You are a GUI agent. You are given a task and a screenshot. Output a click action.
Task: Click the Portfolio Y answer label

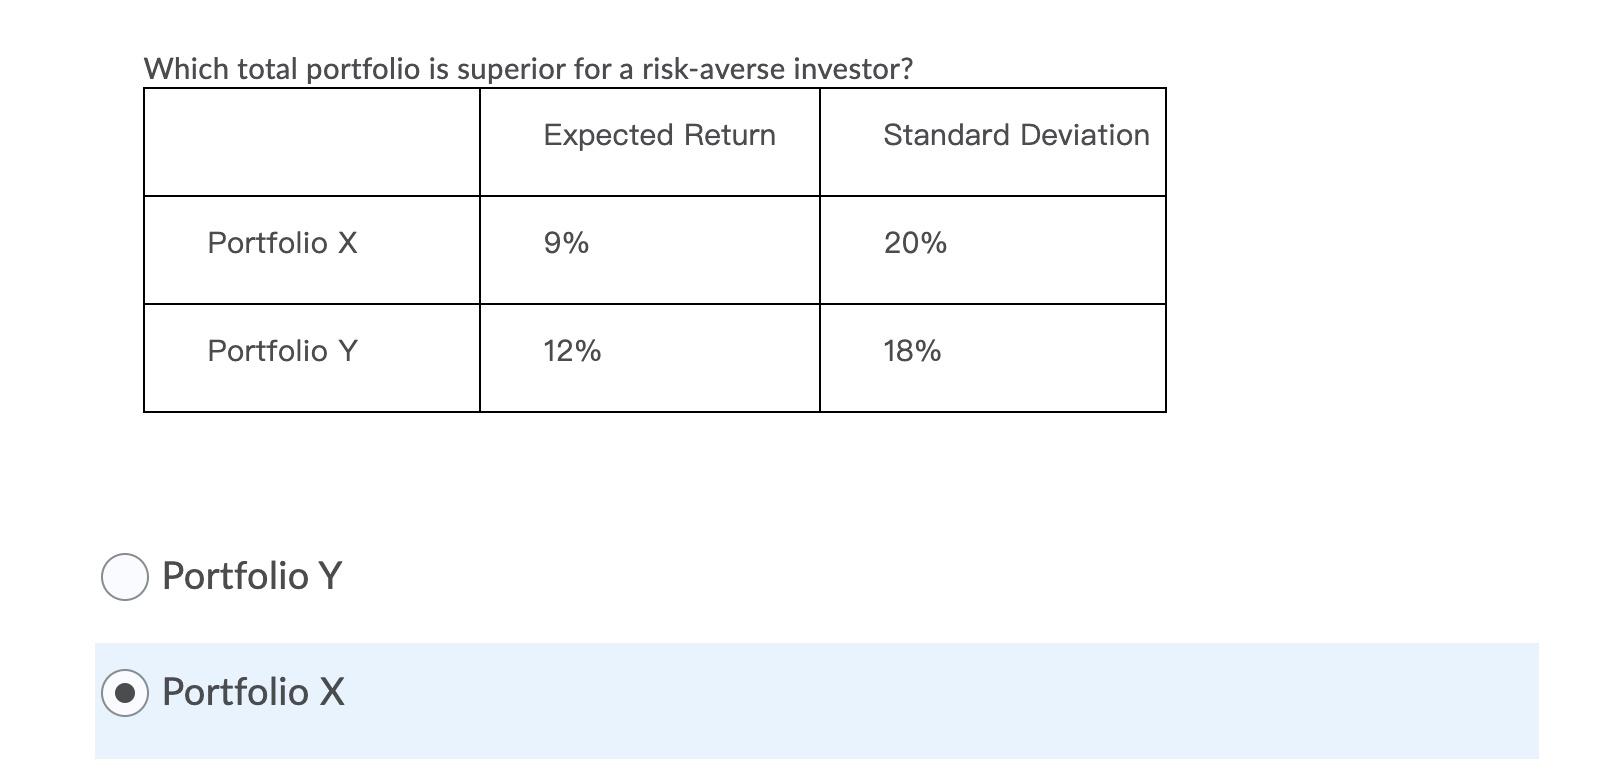252,574
